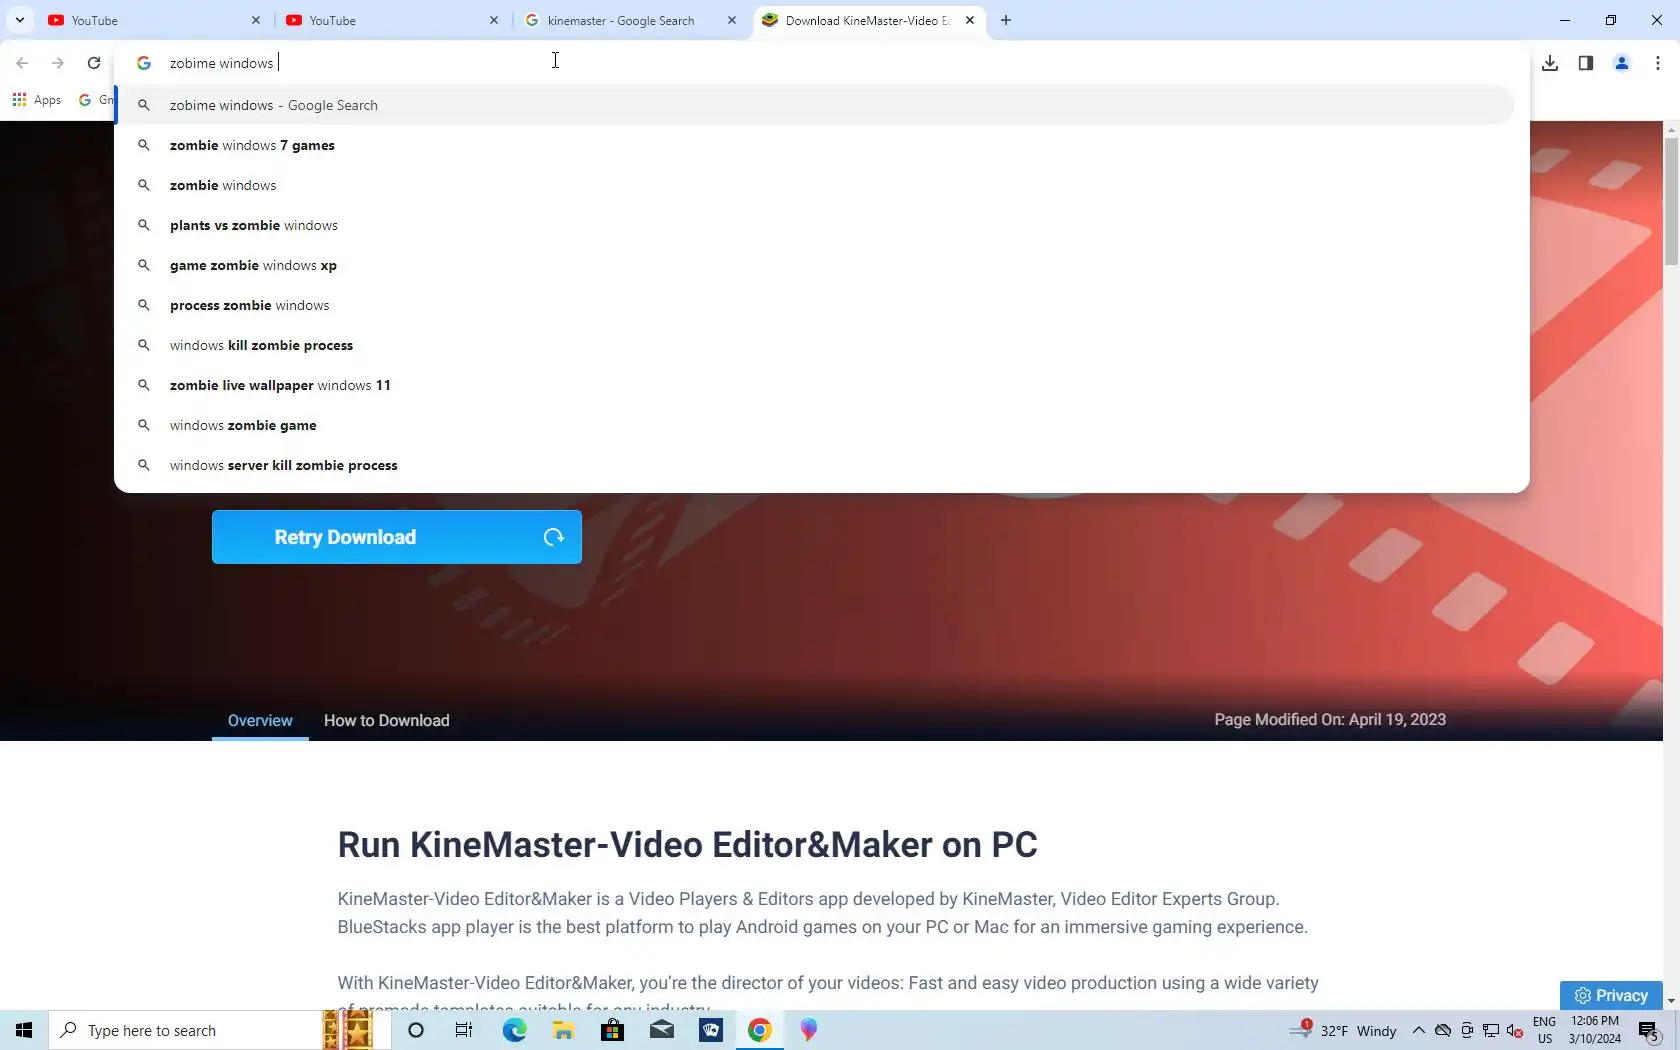Open the Chrome three-dot menu
1680x1050 pixels.
1658,63
